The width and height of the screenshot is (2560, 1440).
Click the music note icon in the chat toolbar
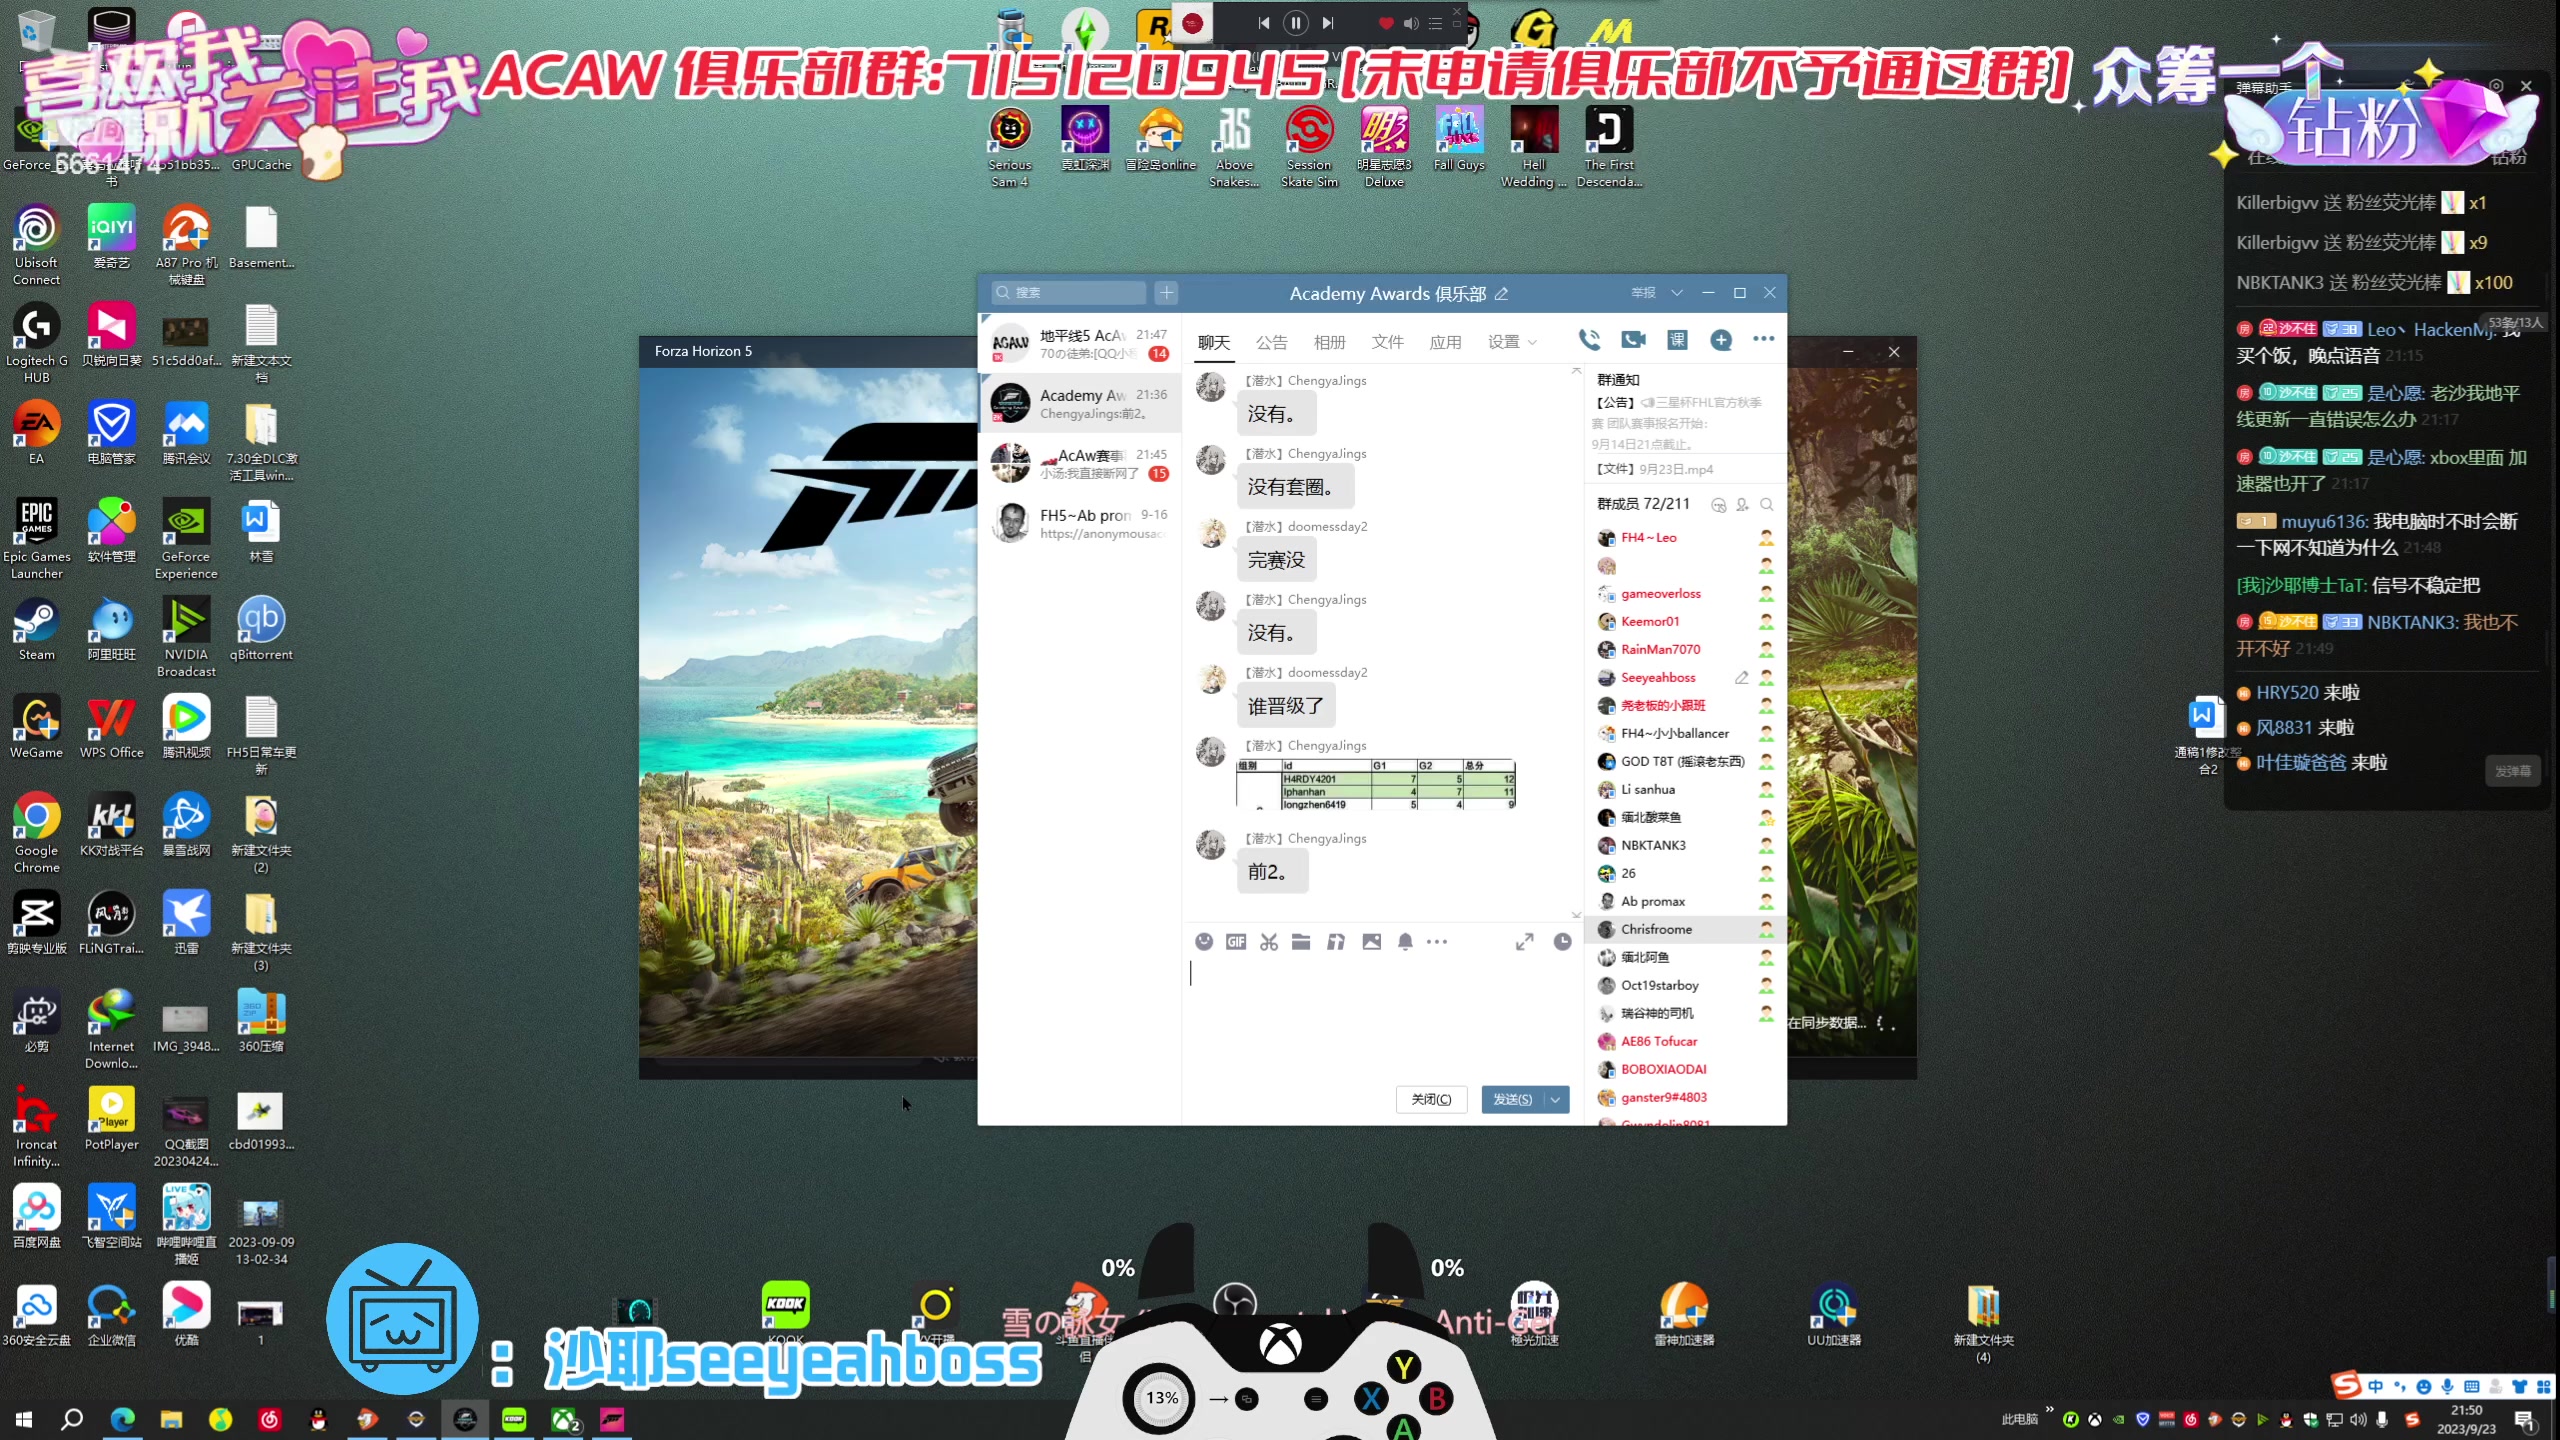1336,942
